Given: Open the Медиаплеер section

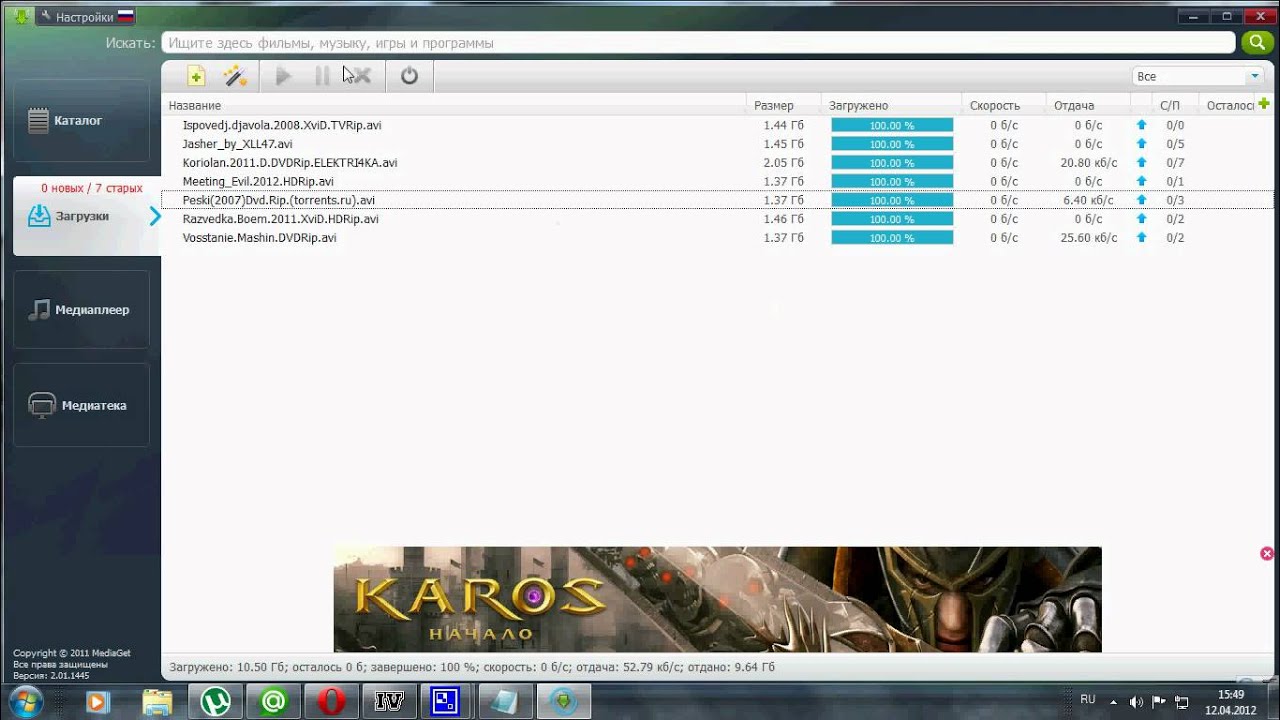Looking at the screenshot, I should tap(81, 310).
